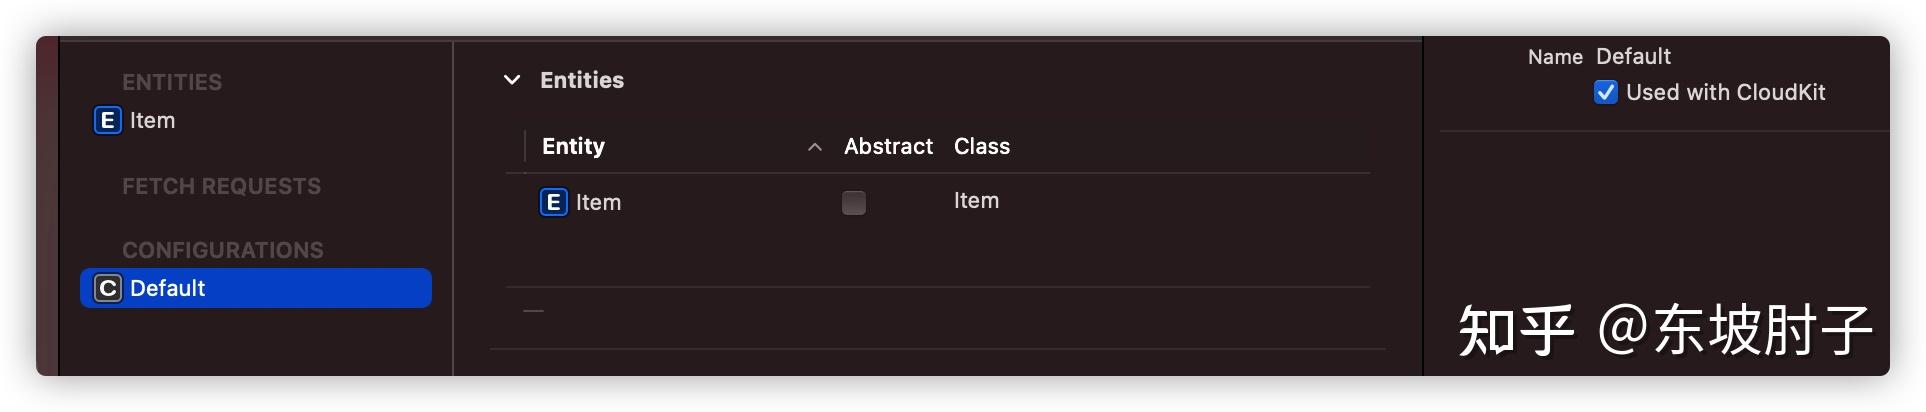The height and width of the screenshot is (412, 1926).
Task: Toggle the Abstract checkbox for Item
Action: point(854,203)
